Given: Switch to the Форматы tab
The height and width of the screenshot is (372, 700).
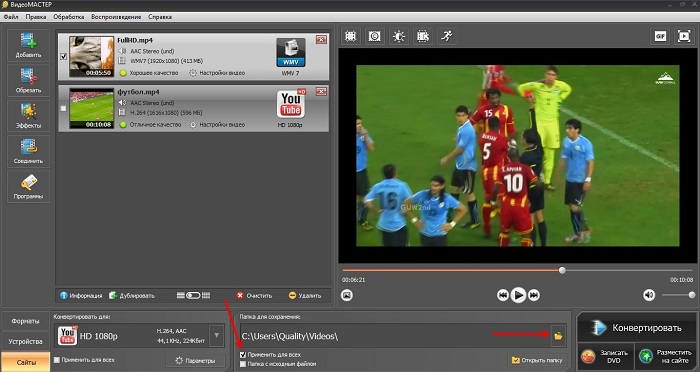Looking at the screenshot, I should (25, 321).
